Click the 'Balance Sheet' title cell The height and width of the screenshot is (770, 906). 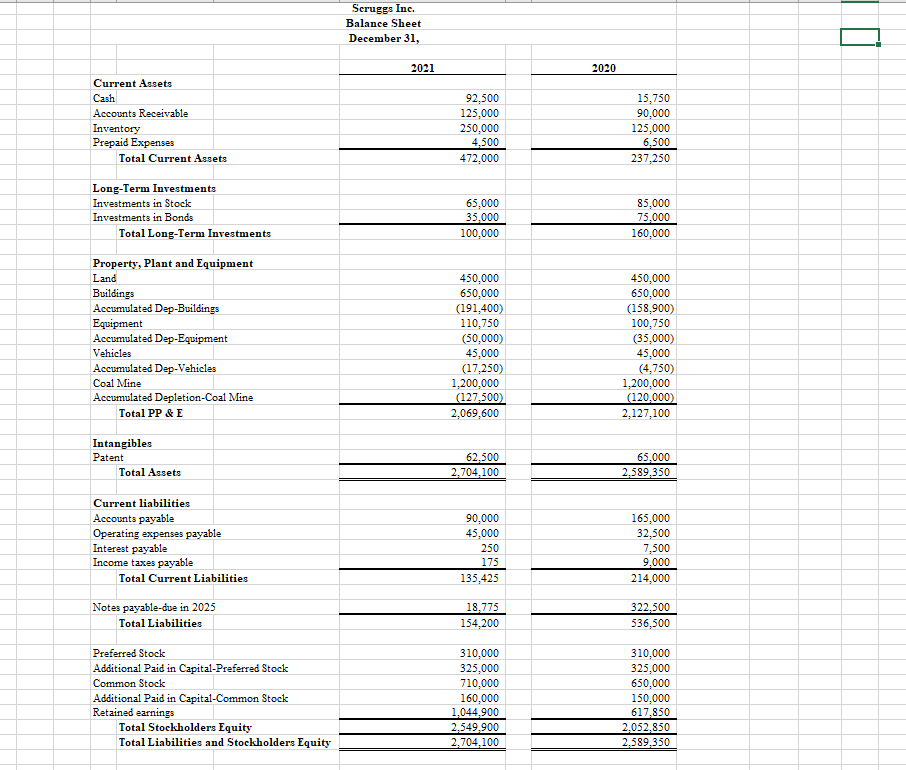click(x=383, y=23)
